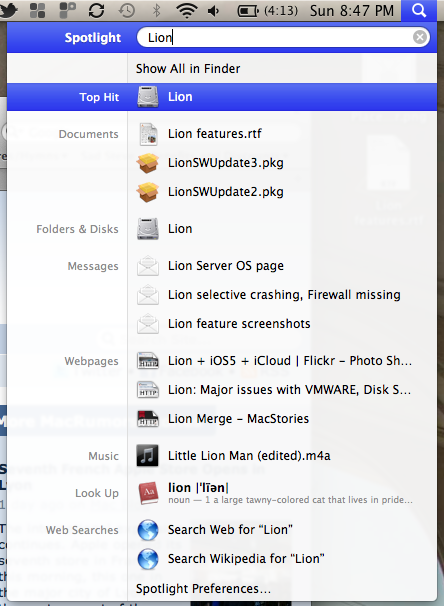Open Lion features.rtf document
Image resolution: width=444 pixels, height=606 pixels.
coord(214,134)
